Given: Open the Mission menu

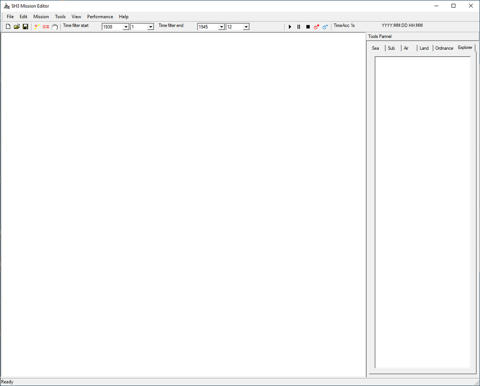Looking at the screenshot, I should click(41, 17).
